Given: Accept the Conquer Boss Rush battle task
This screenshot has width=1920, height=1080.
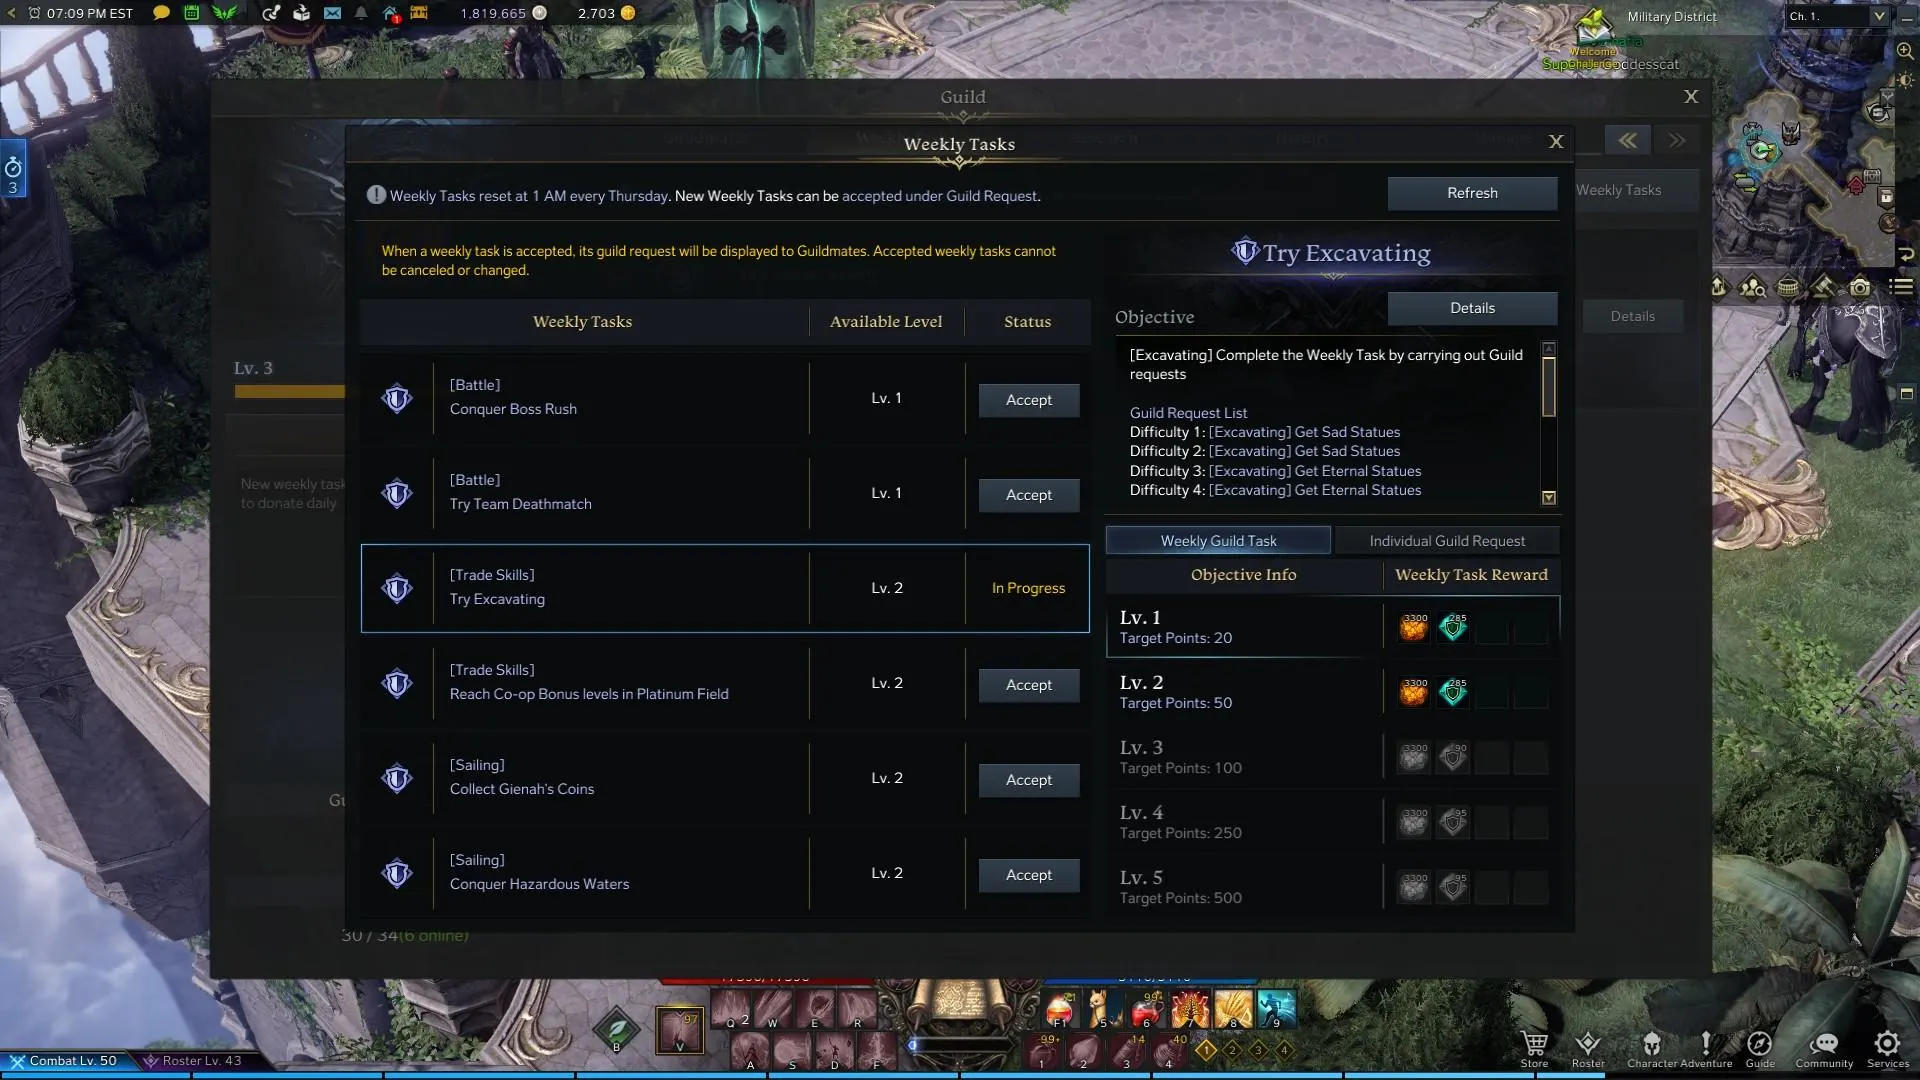Looking at the screenshot, I should tap(1027, 398).
